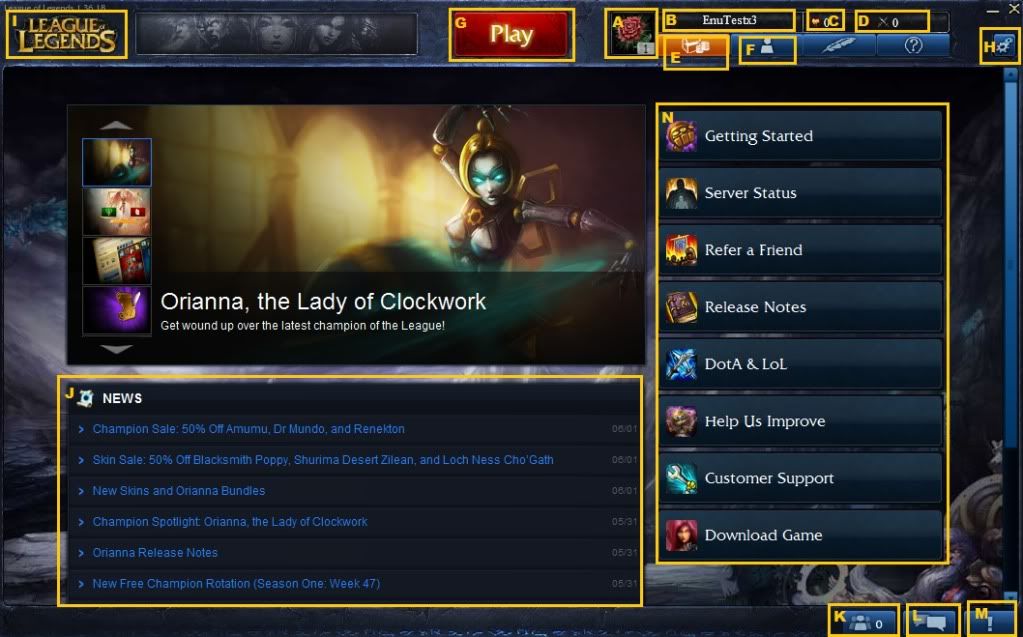Open the store treasure chest tab
Screen dimensions: 1023x637
coord(695,48)
